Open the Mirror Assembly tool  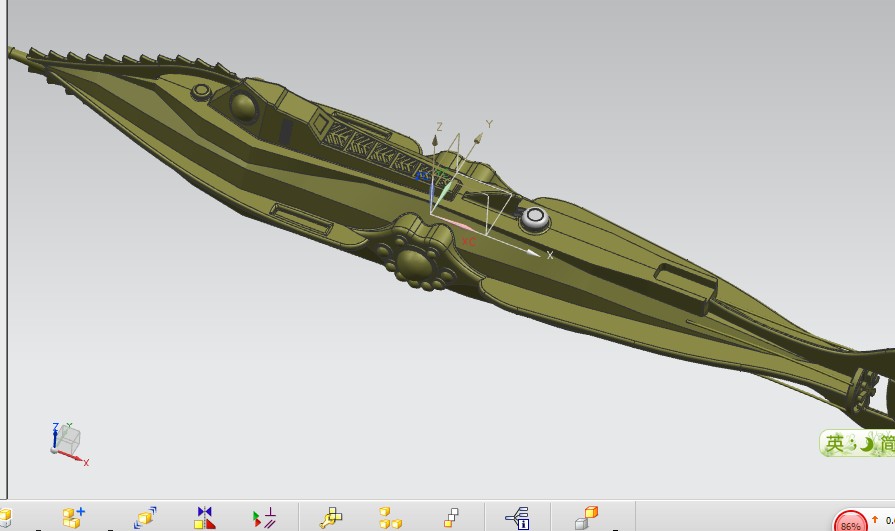tap(205, 517)
